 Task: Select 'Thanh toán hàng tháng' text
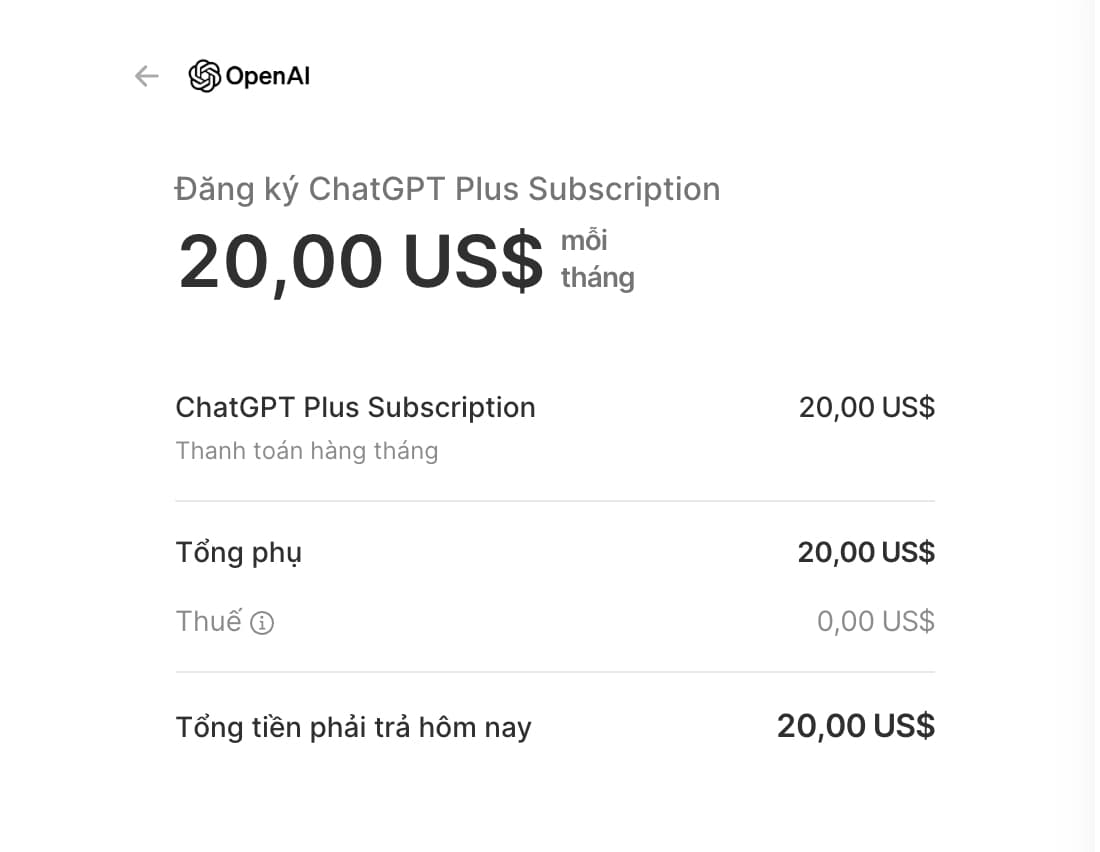pyautogui.click(x=307, y=451)
